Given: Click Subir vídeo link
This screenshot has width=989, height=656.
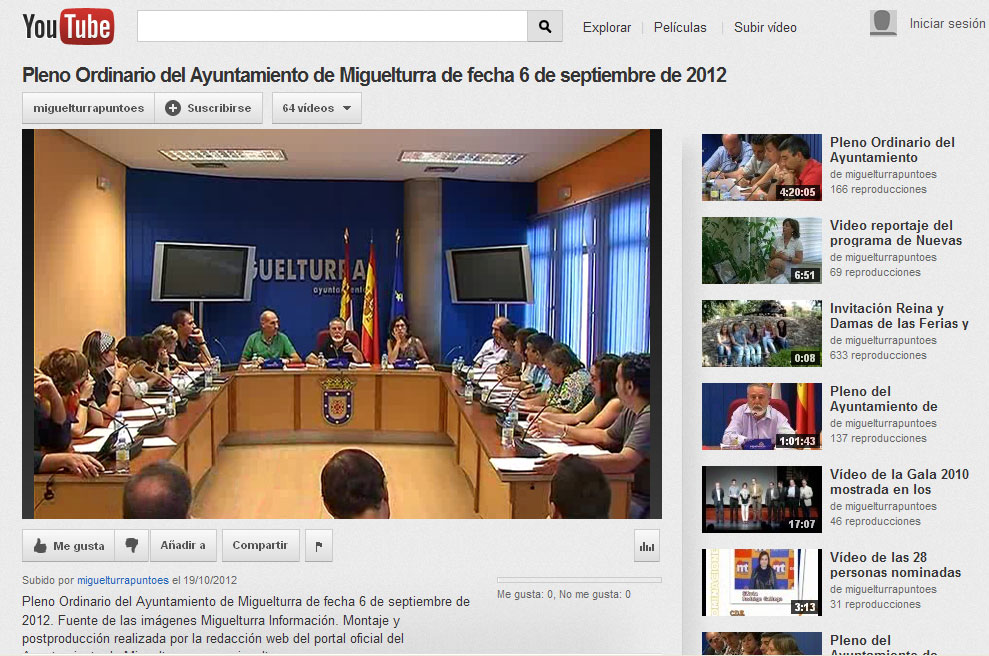Looking at the screenshot, I should [x=765, y=28].
